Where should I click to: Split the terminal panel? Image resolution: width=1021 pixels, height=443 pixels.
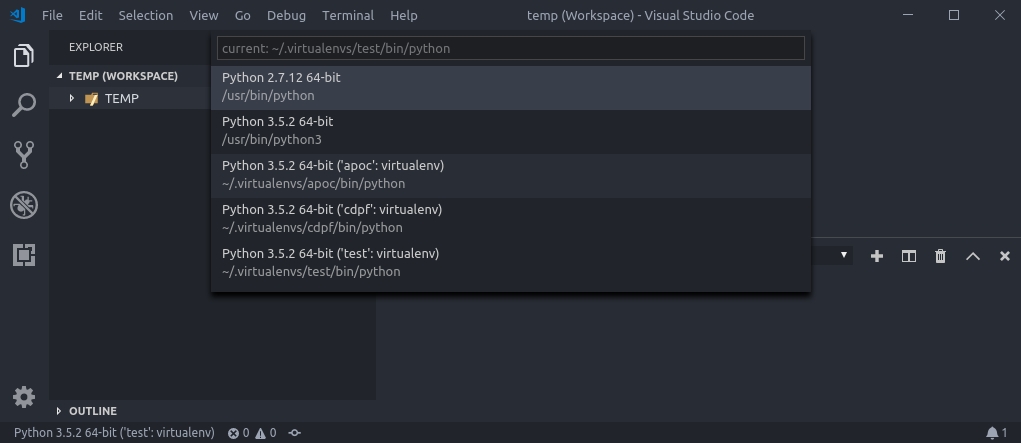(x=909, y=256)
